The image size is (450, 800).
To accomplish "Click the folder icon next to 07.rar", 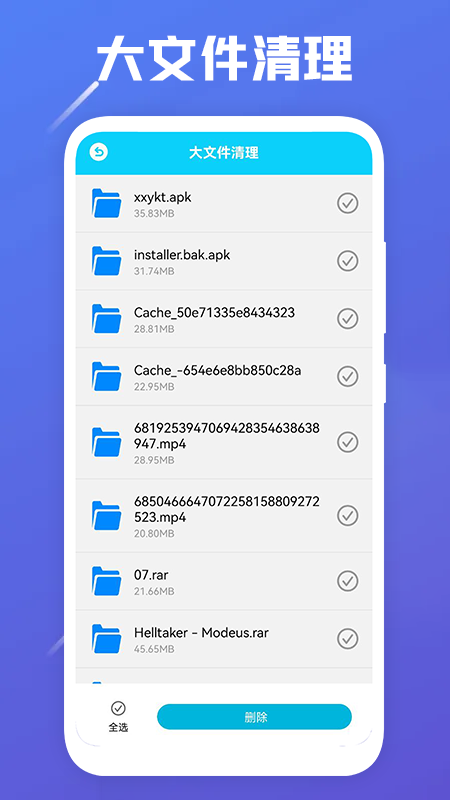I will coord(107,581).
